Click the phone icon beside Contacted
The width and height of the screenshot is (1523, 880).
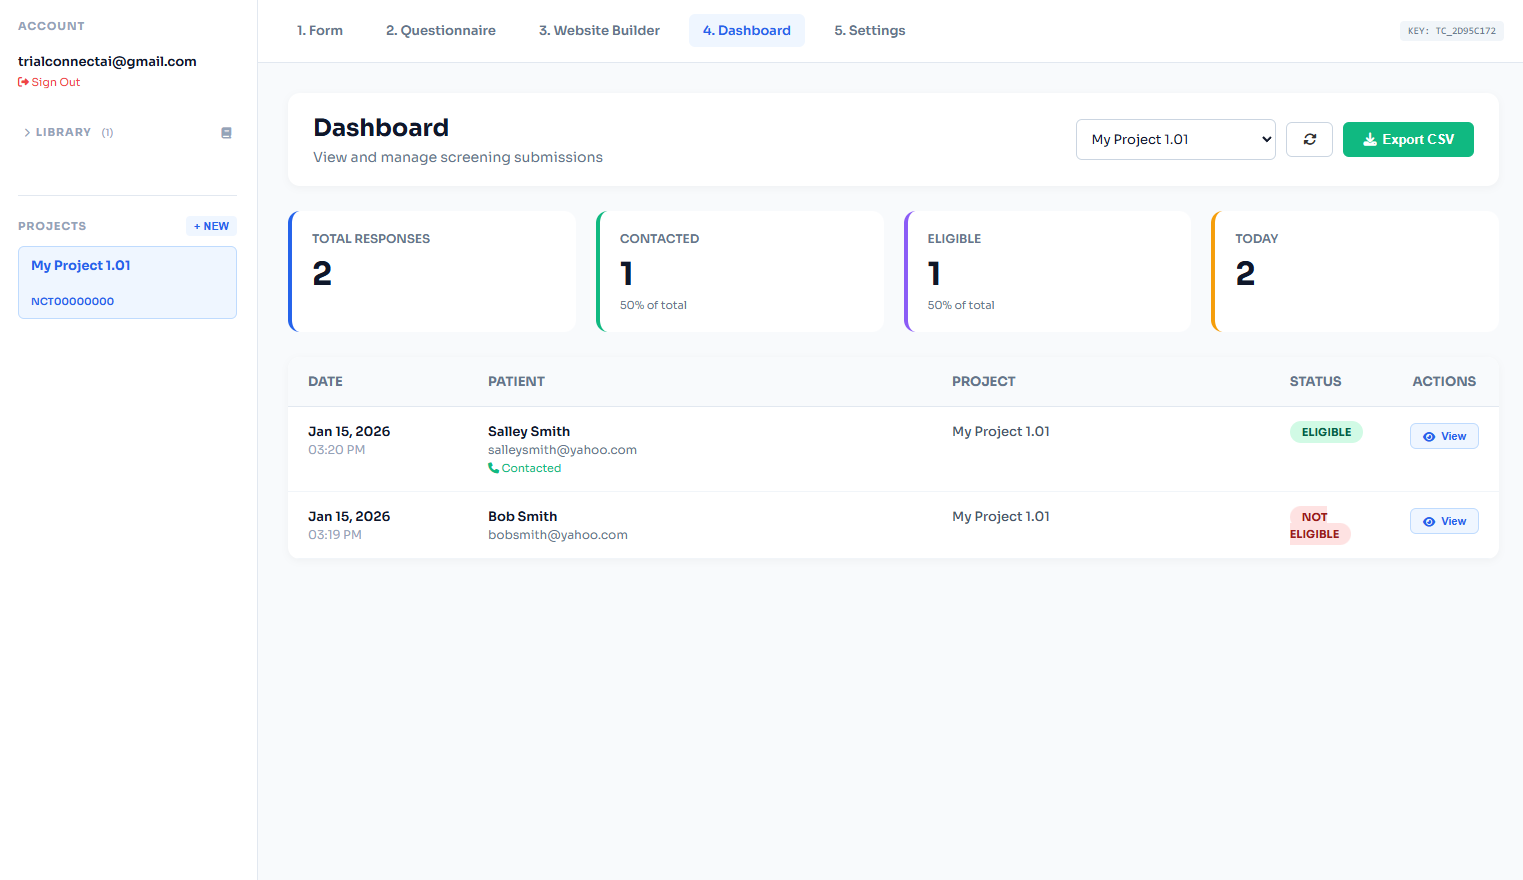tap(494, 467)
